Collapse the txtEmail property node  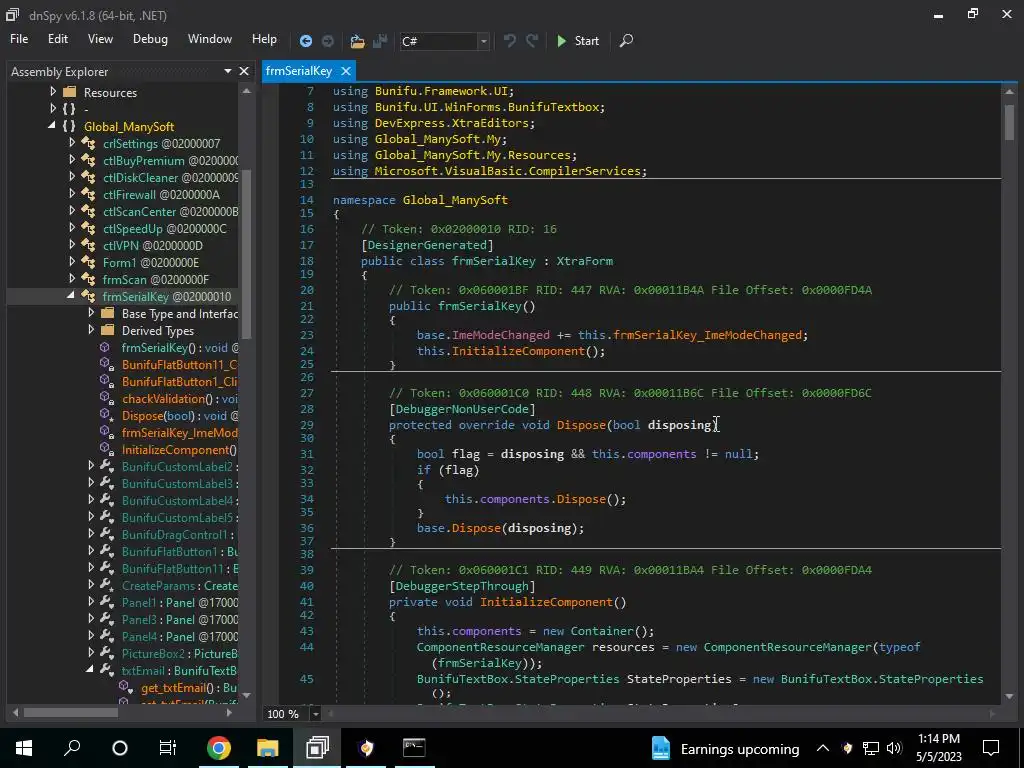tap(89, 669)
